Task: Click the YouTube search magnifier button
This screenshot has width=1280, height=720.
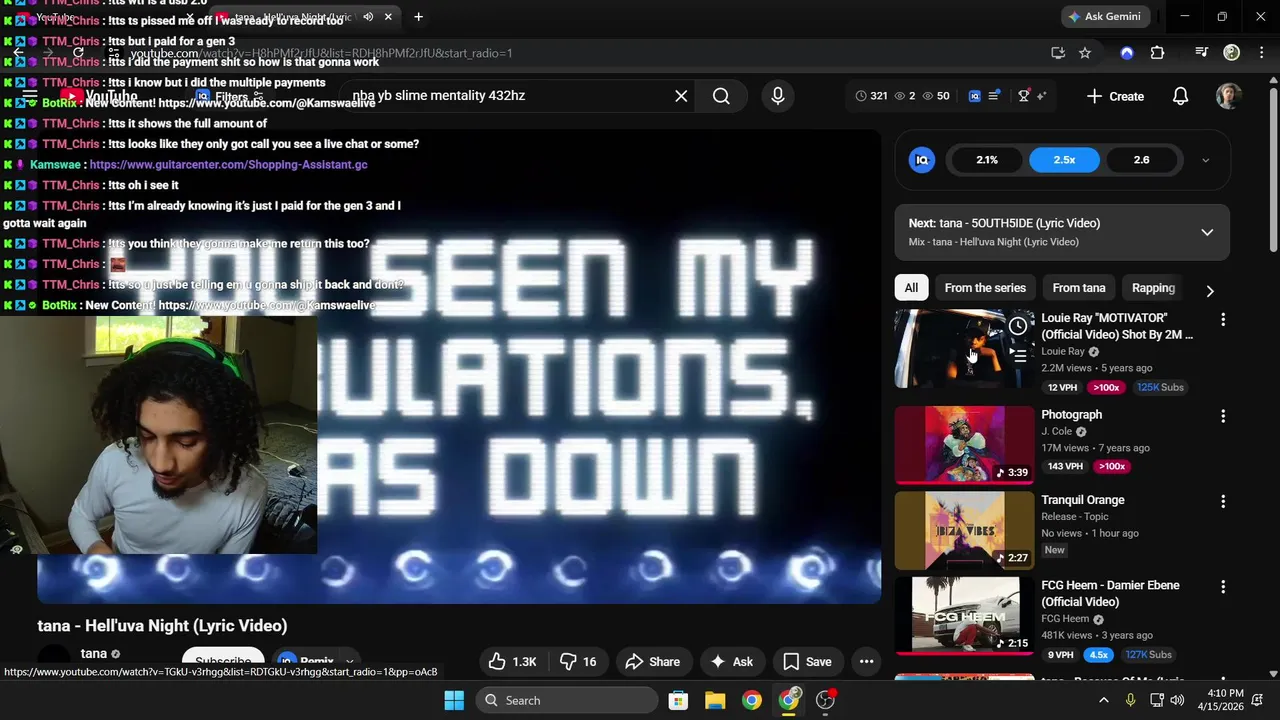Action: 721,96
